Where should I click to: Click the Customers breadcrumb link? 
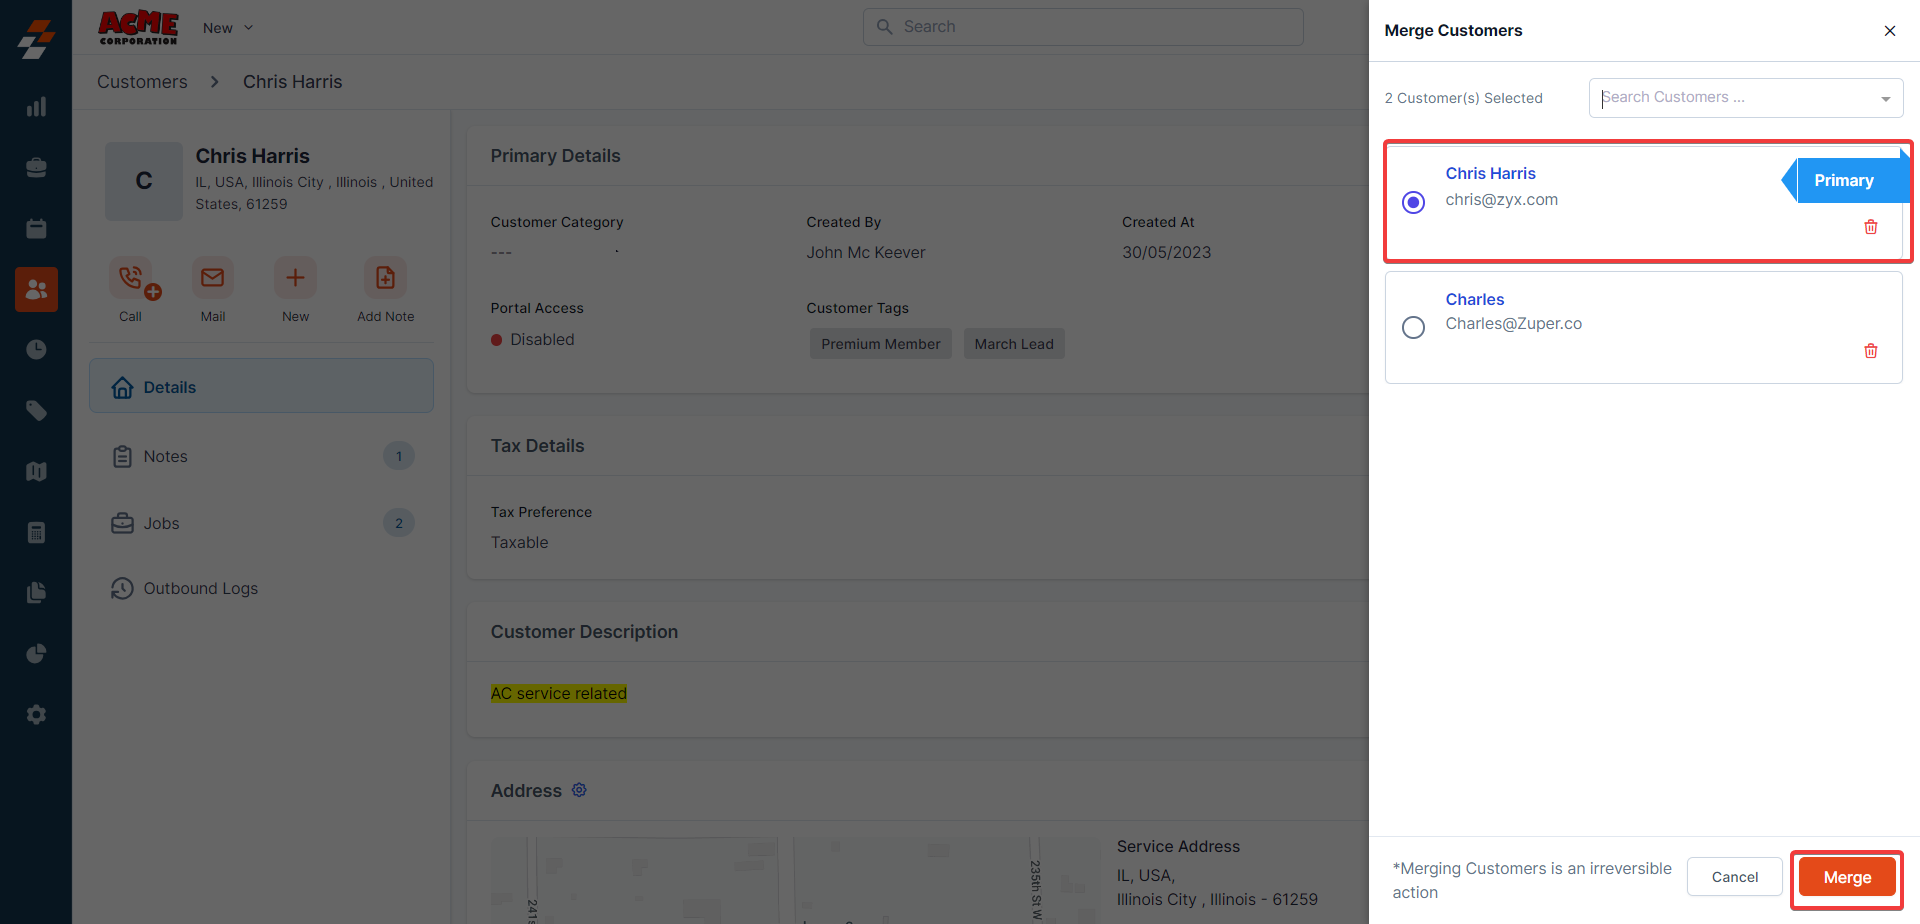click(x=142, y=82)
